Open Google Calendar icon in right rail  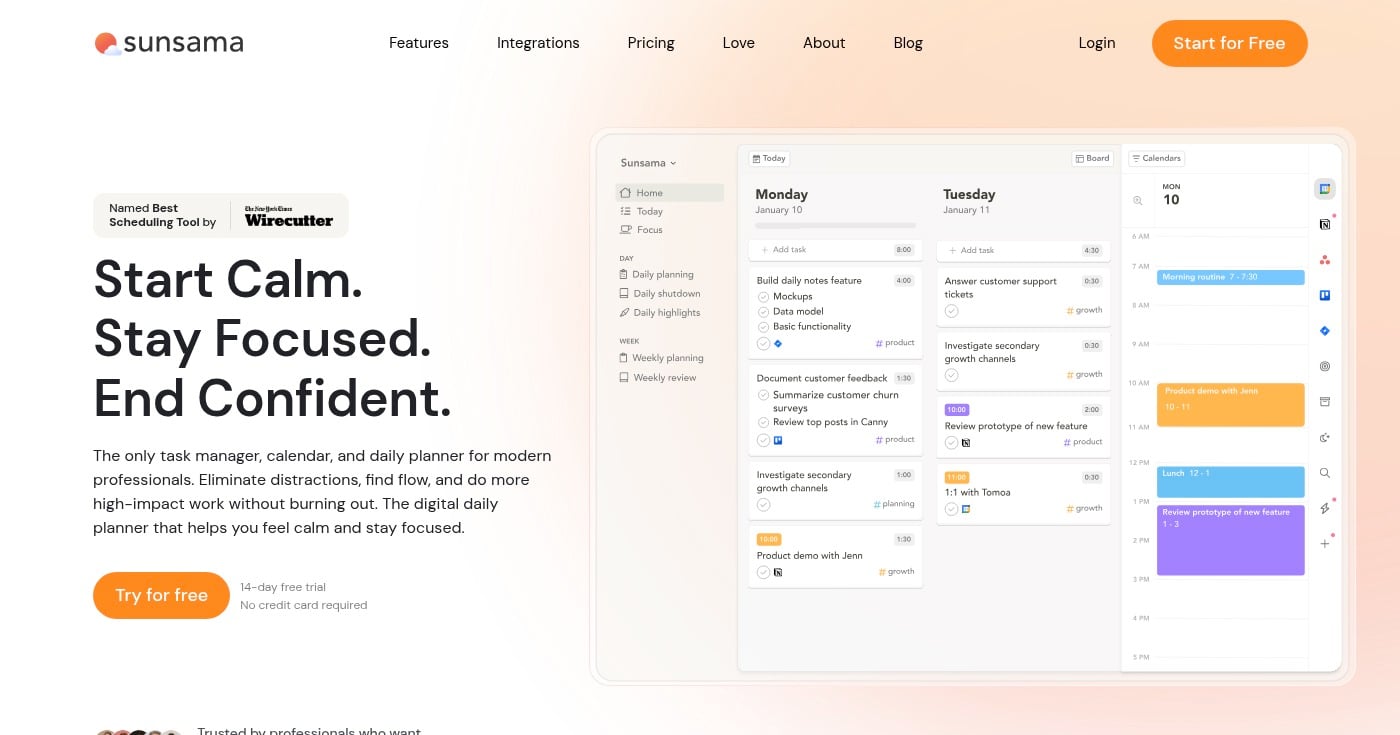(1324, 189)
